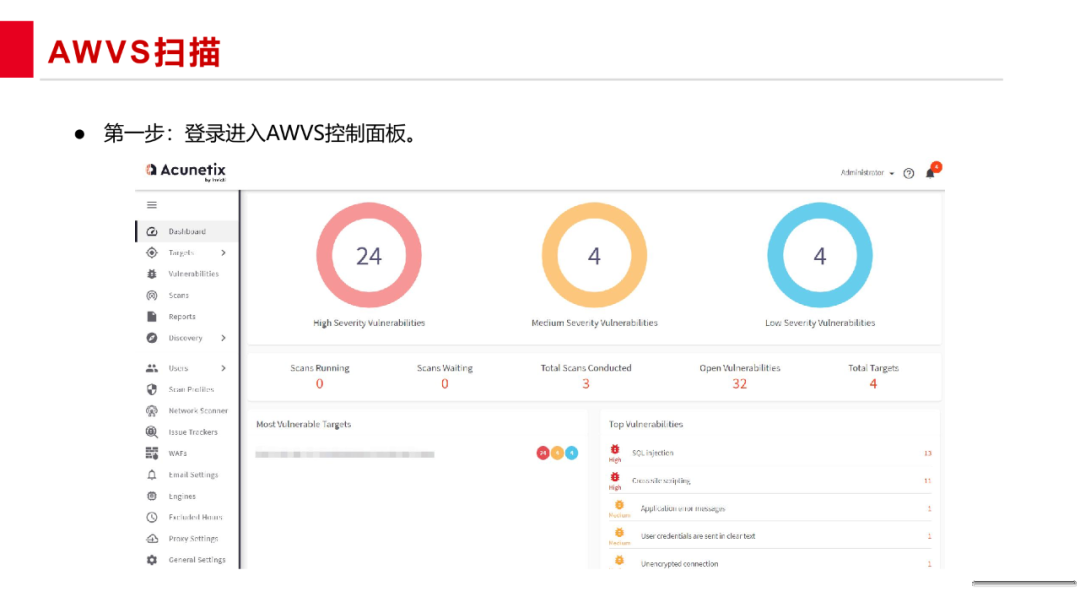Click the Scans Running value 0
Screen dimensions: 1080x608
point(320,384)
